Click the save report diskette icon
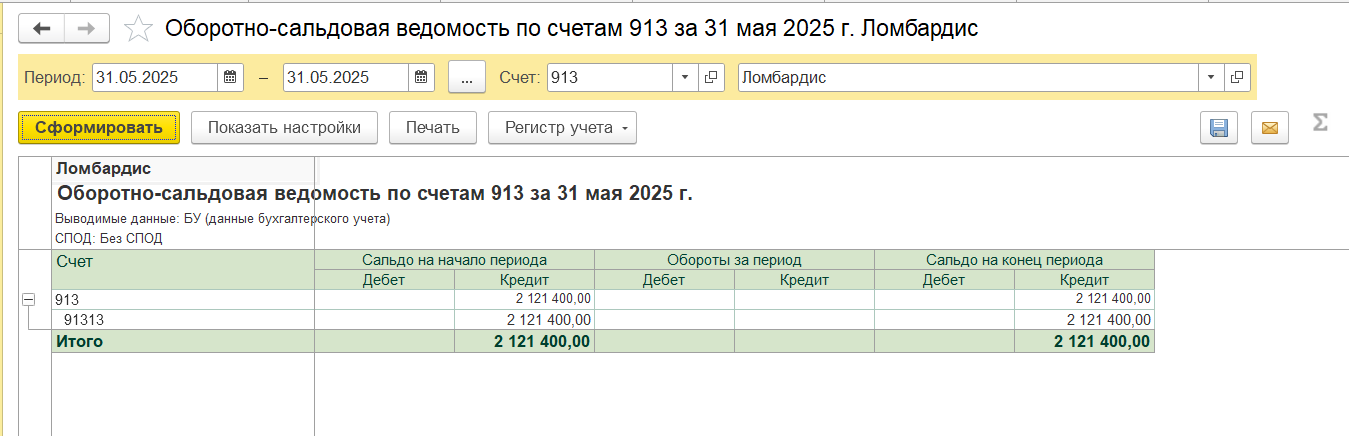Image resolution: width=1349 pixels, height=436 pixels. coord(1219,128)
